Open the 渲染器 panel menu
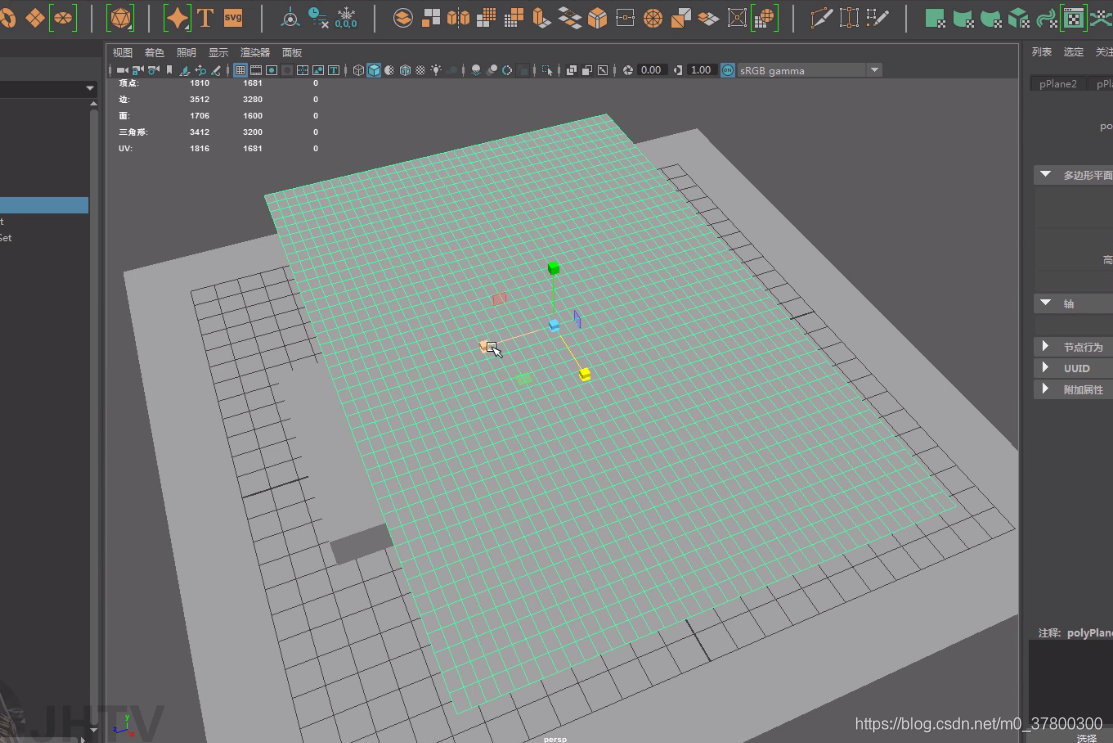Image resolution: width=1113 pixels, height=743 pixels. pyautogui.click(x=255, y=53)
